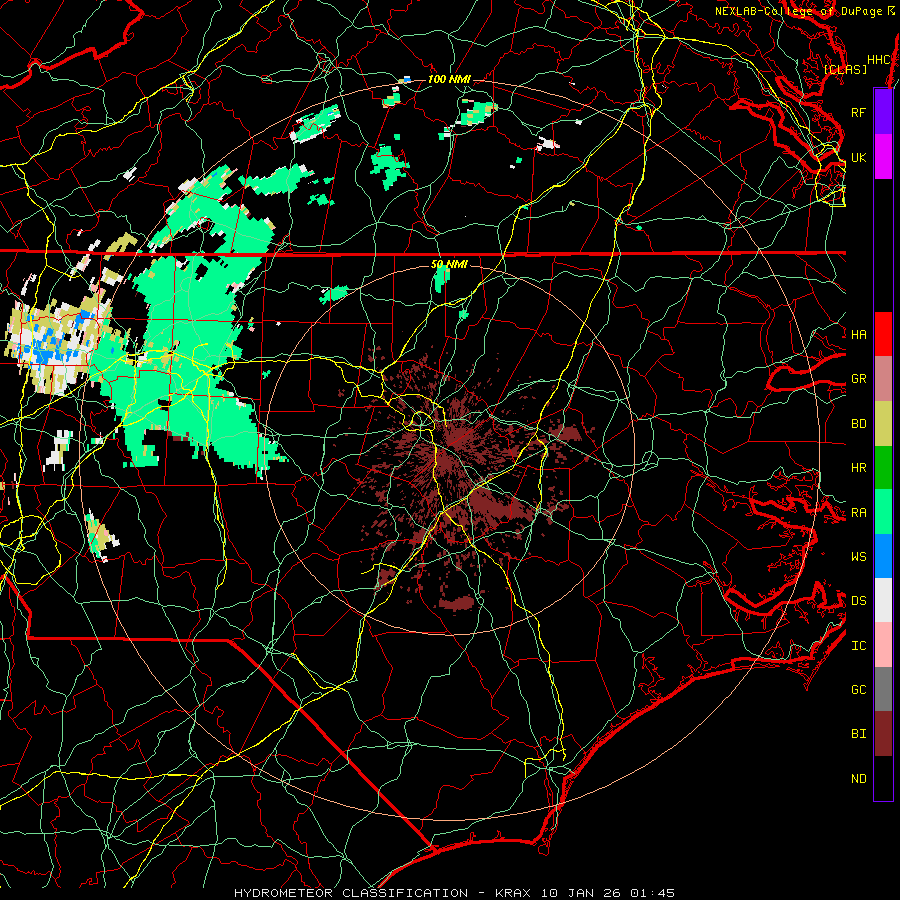Screen dimensions: 900x900
Task: Click the WS blue legend swatch
Action: pos(883,556)
